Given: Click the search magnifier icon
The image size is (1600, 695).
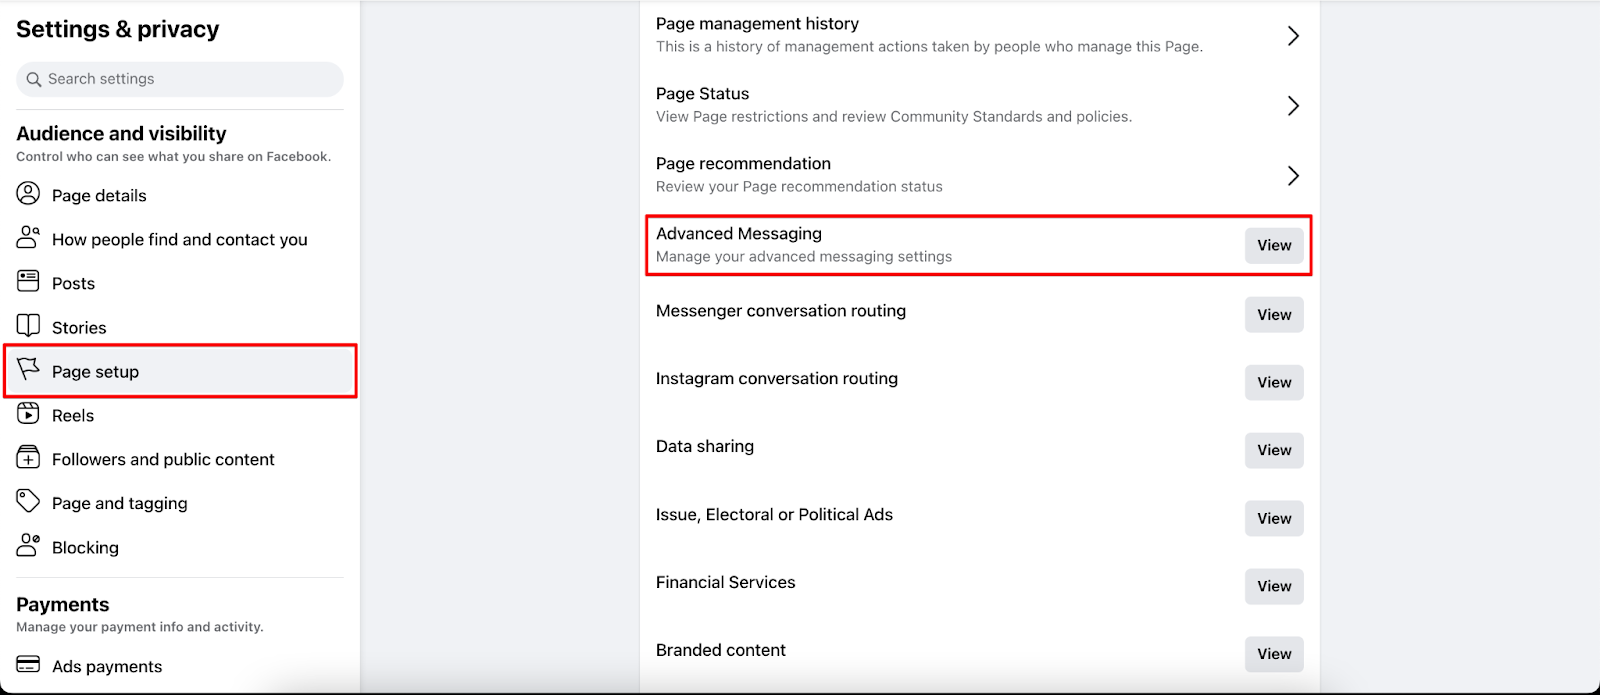Looking at the screenshot, I should (34, 79).
